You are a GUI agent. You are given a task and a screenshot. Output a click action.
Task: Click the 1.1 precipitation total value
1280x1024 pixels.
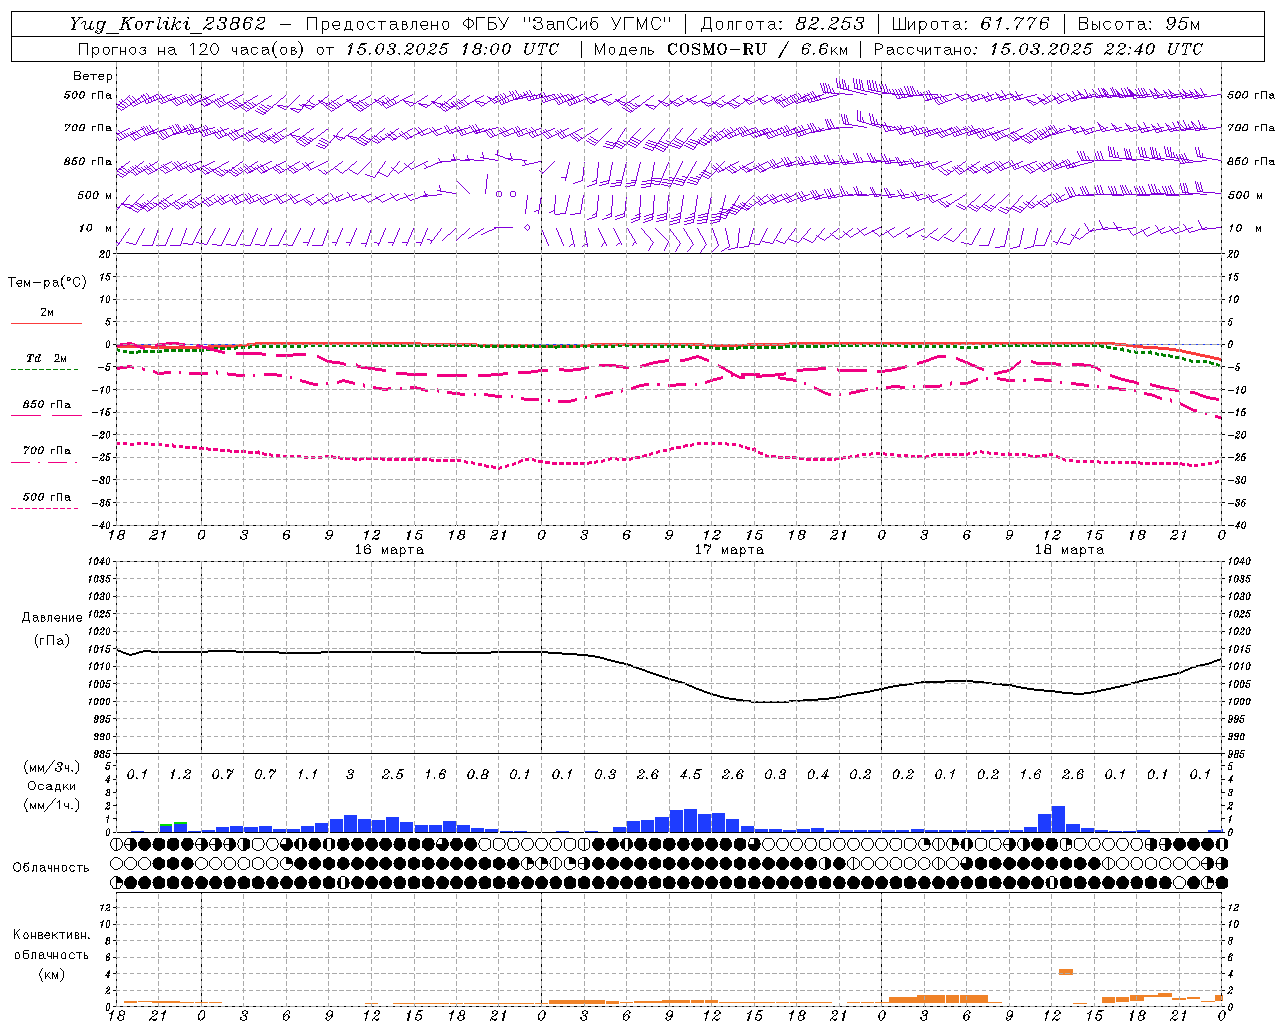coord(307,775)
